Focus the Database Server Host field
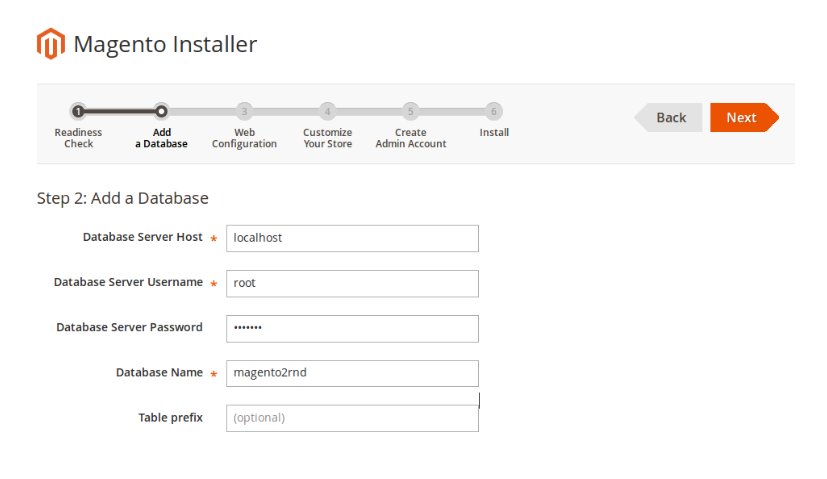This screenshot has width=827, height=479. 352,238
